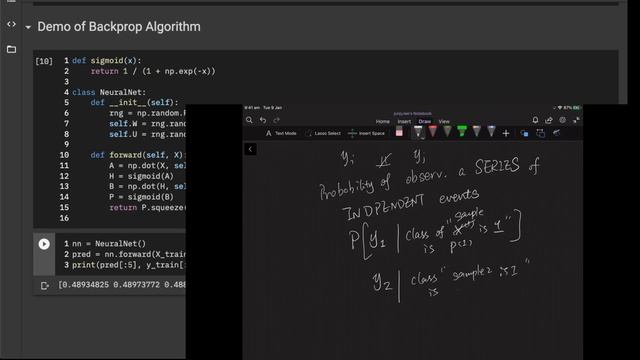Click the 'def sigmoid(x):' code line
Screen dimensions: 640x360
(107, 61)
